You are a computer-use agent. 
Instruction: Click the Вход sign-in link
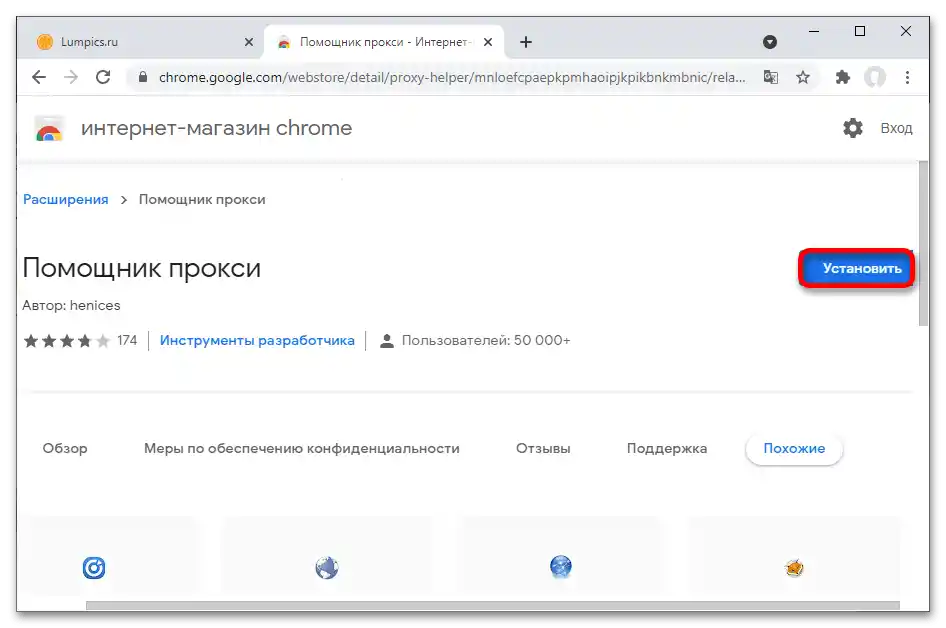(x=896, y=128)
